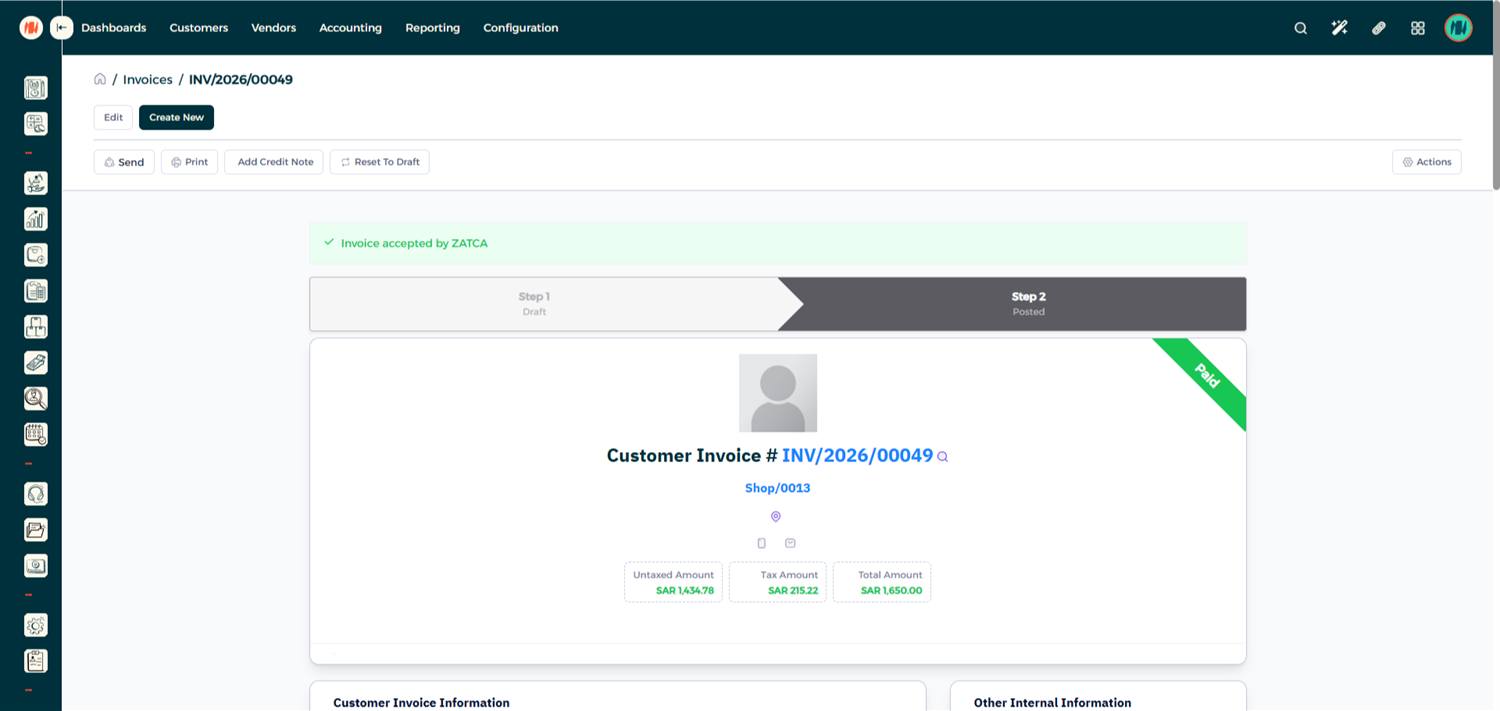Image resolution: width=1500 pixels, height=711 pixels.
Task: Click the customer avatar placeholder image
Action: click(777, 393)
